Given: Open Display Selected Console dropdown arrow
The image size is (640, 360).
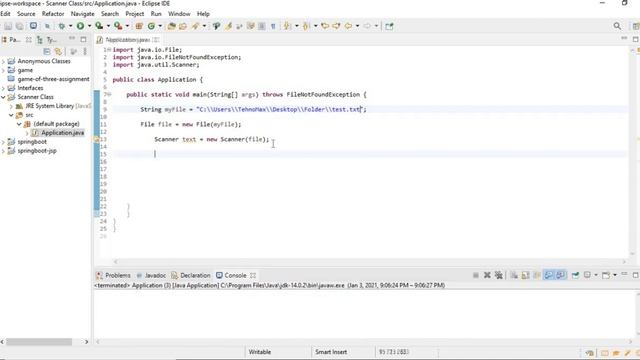Looking at the screenshot, I should point(596,276).
